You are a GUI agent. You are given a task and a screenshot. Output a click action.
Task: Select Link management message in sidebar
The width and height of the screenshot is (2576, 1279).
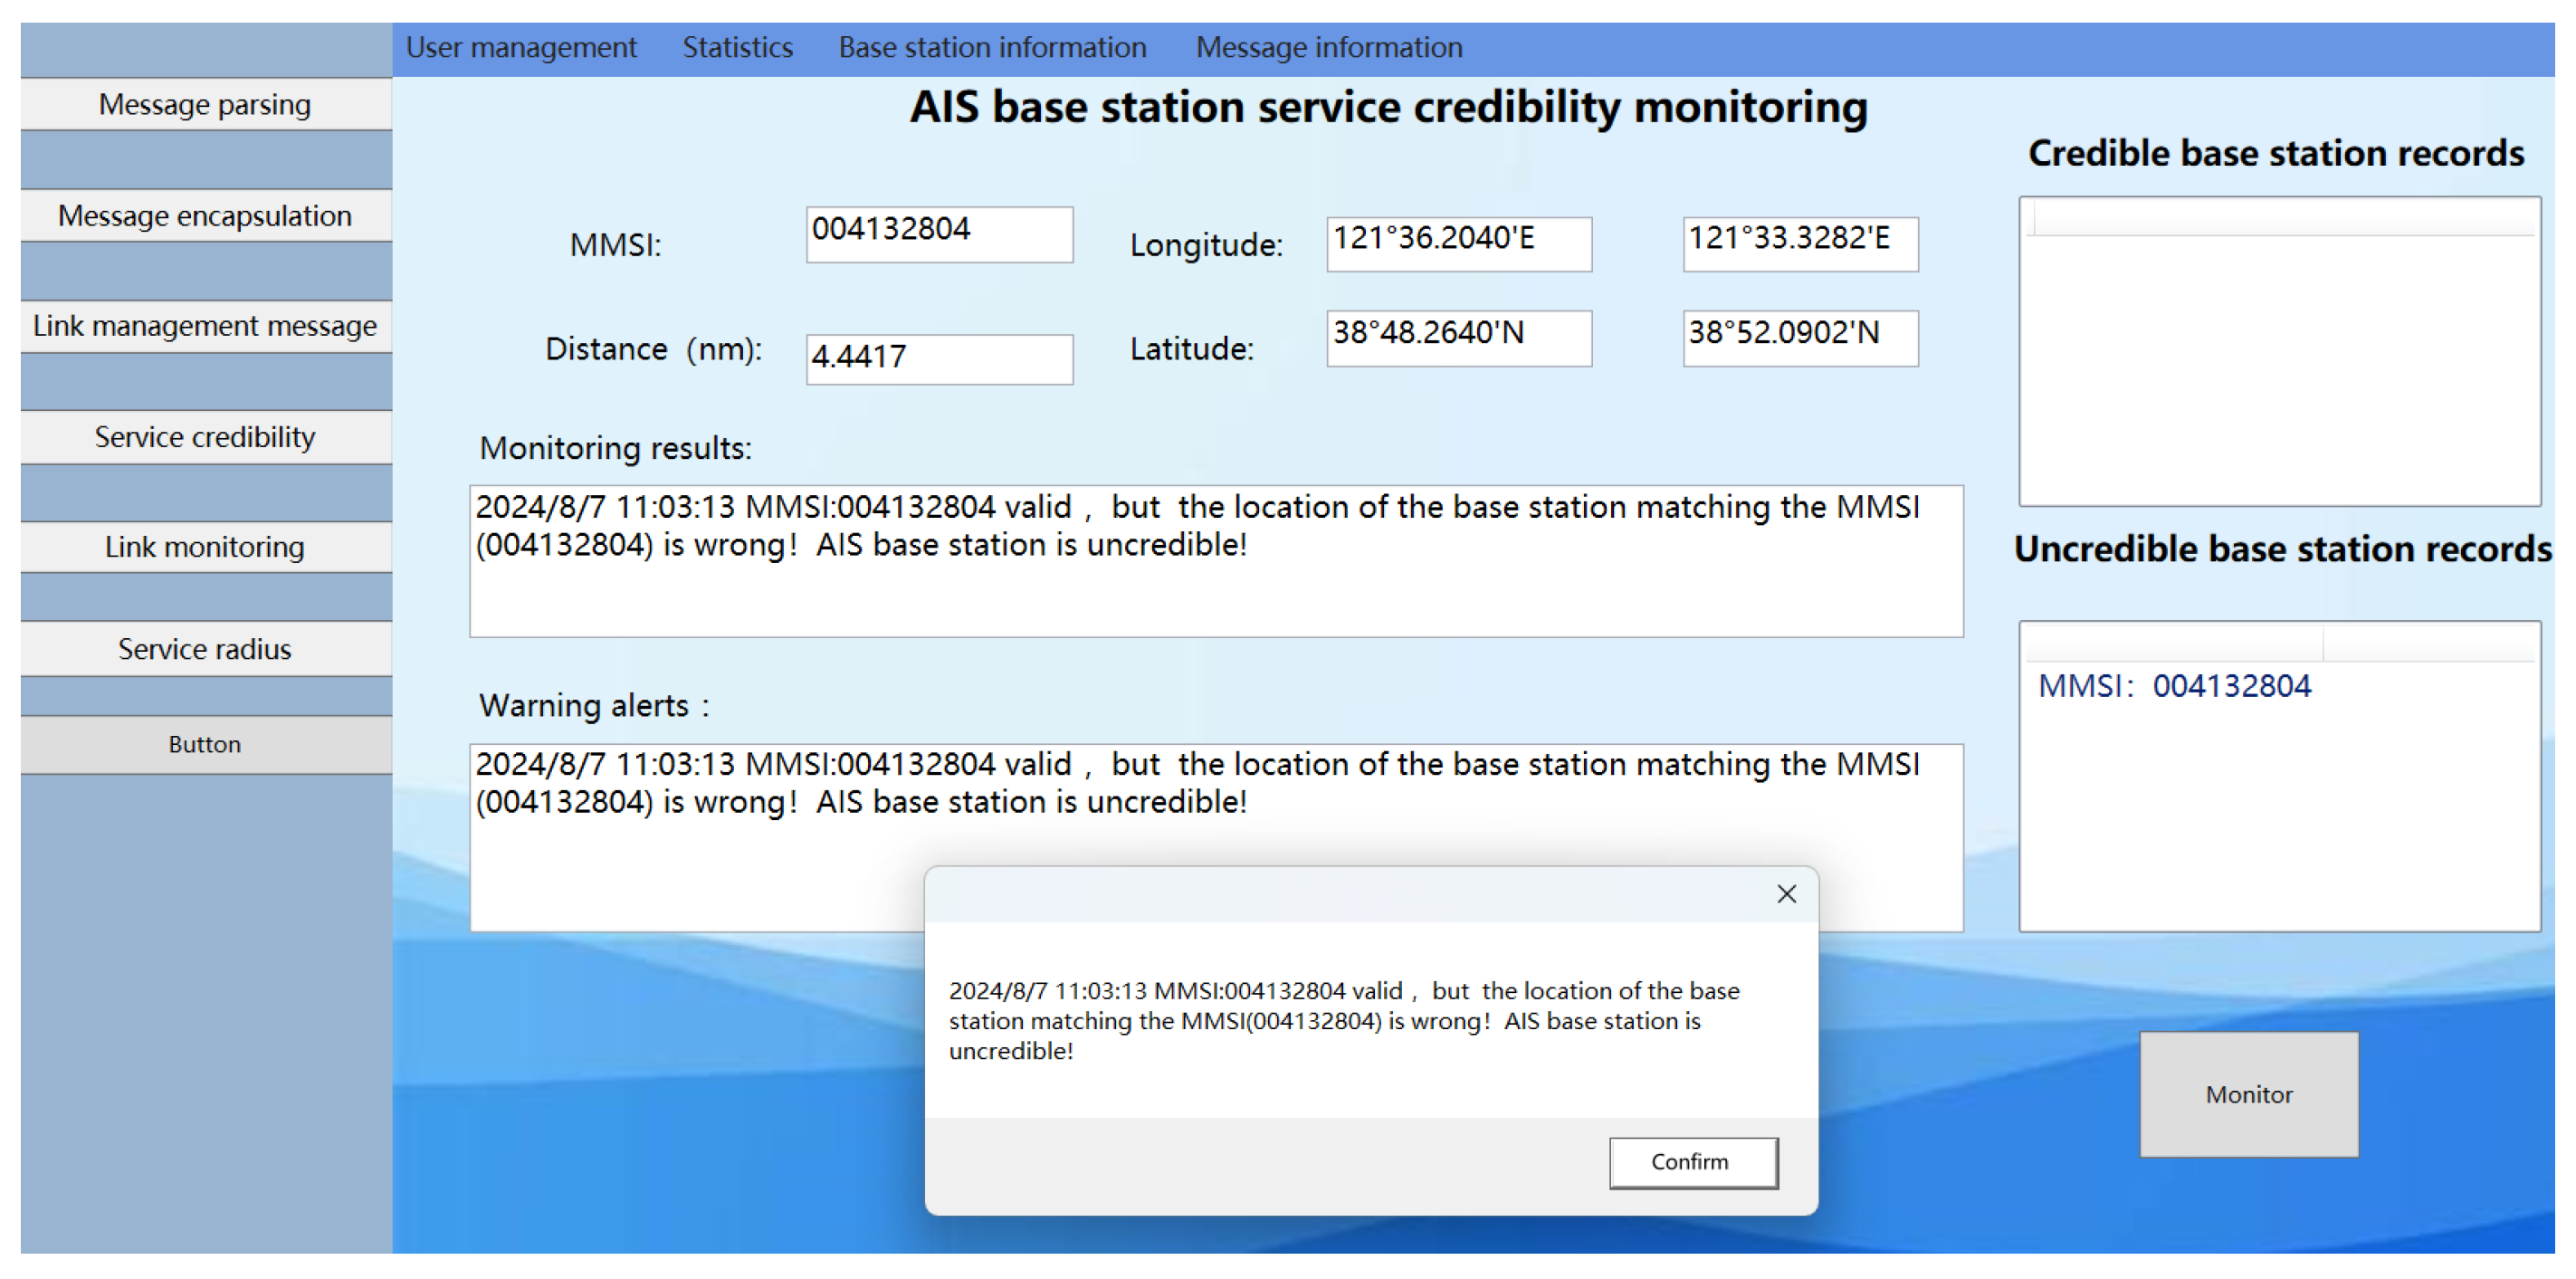(x=204, y=325)
